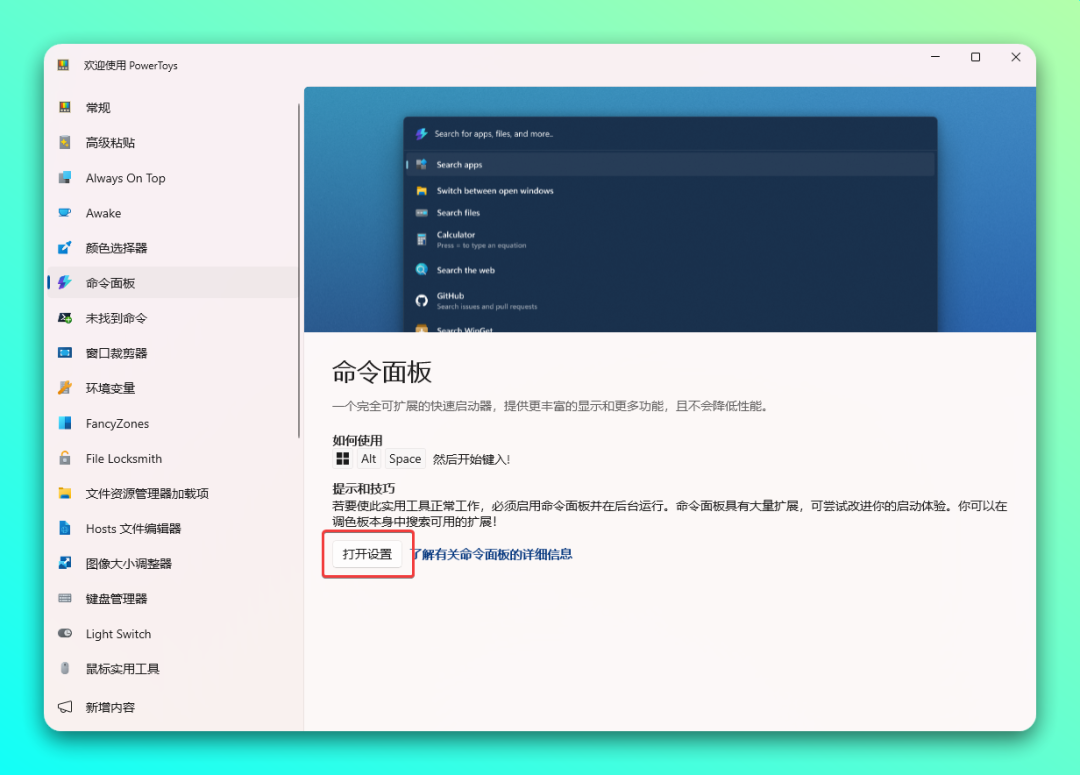
Task: Click the 打开设置 button
Action: [x=367, y=554]
